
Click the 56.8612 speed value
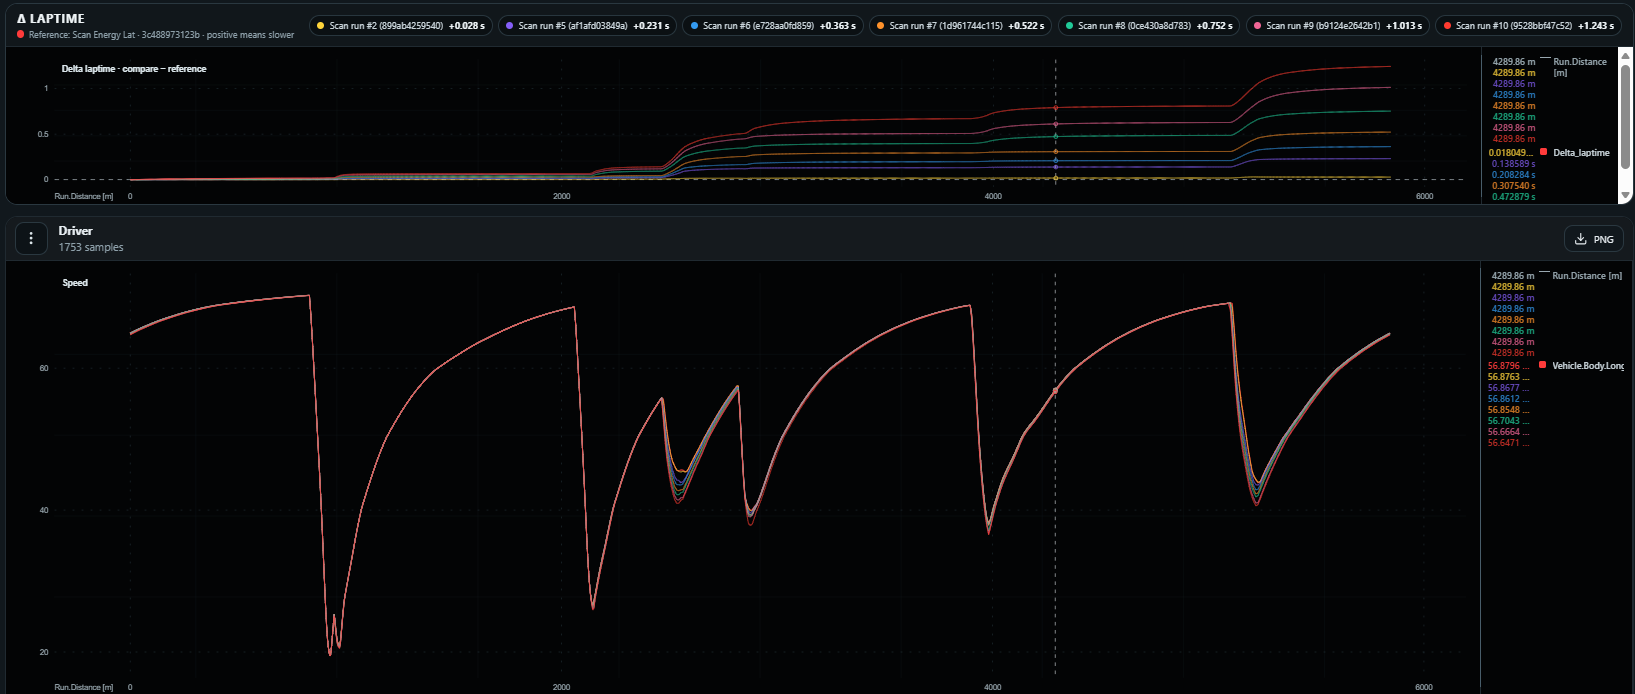click(1508, 399)
